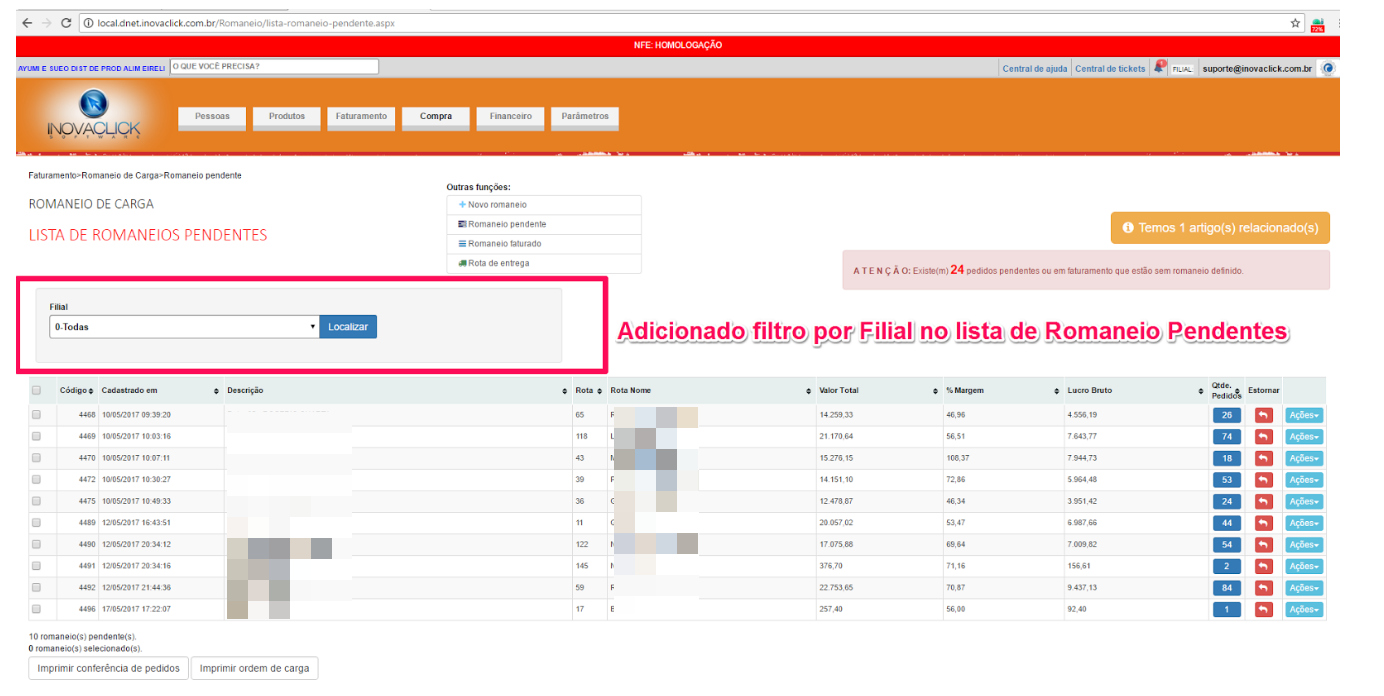
Task: Click the 'O que você precisa?' search field
Action: [x=274, y=67]
